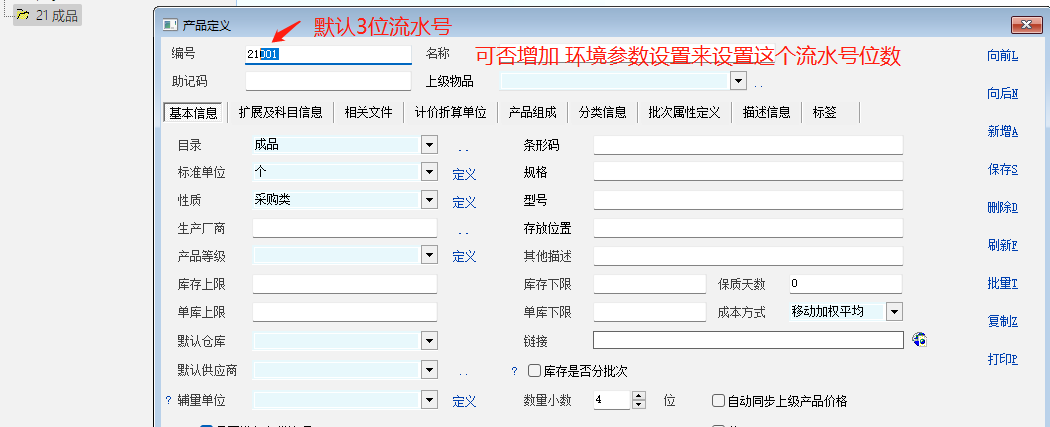
Task: Click the 定义 link next to 性质
Action: click(x=464, y=202)
